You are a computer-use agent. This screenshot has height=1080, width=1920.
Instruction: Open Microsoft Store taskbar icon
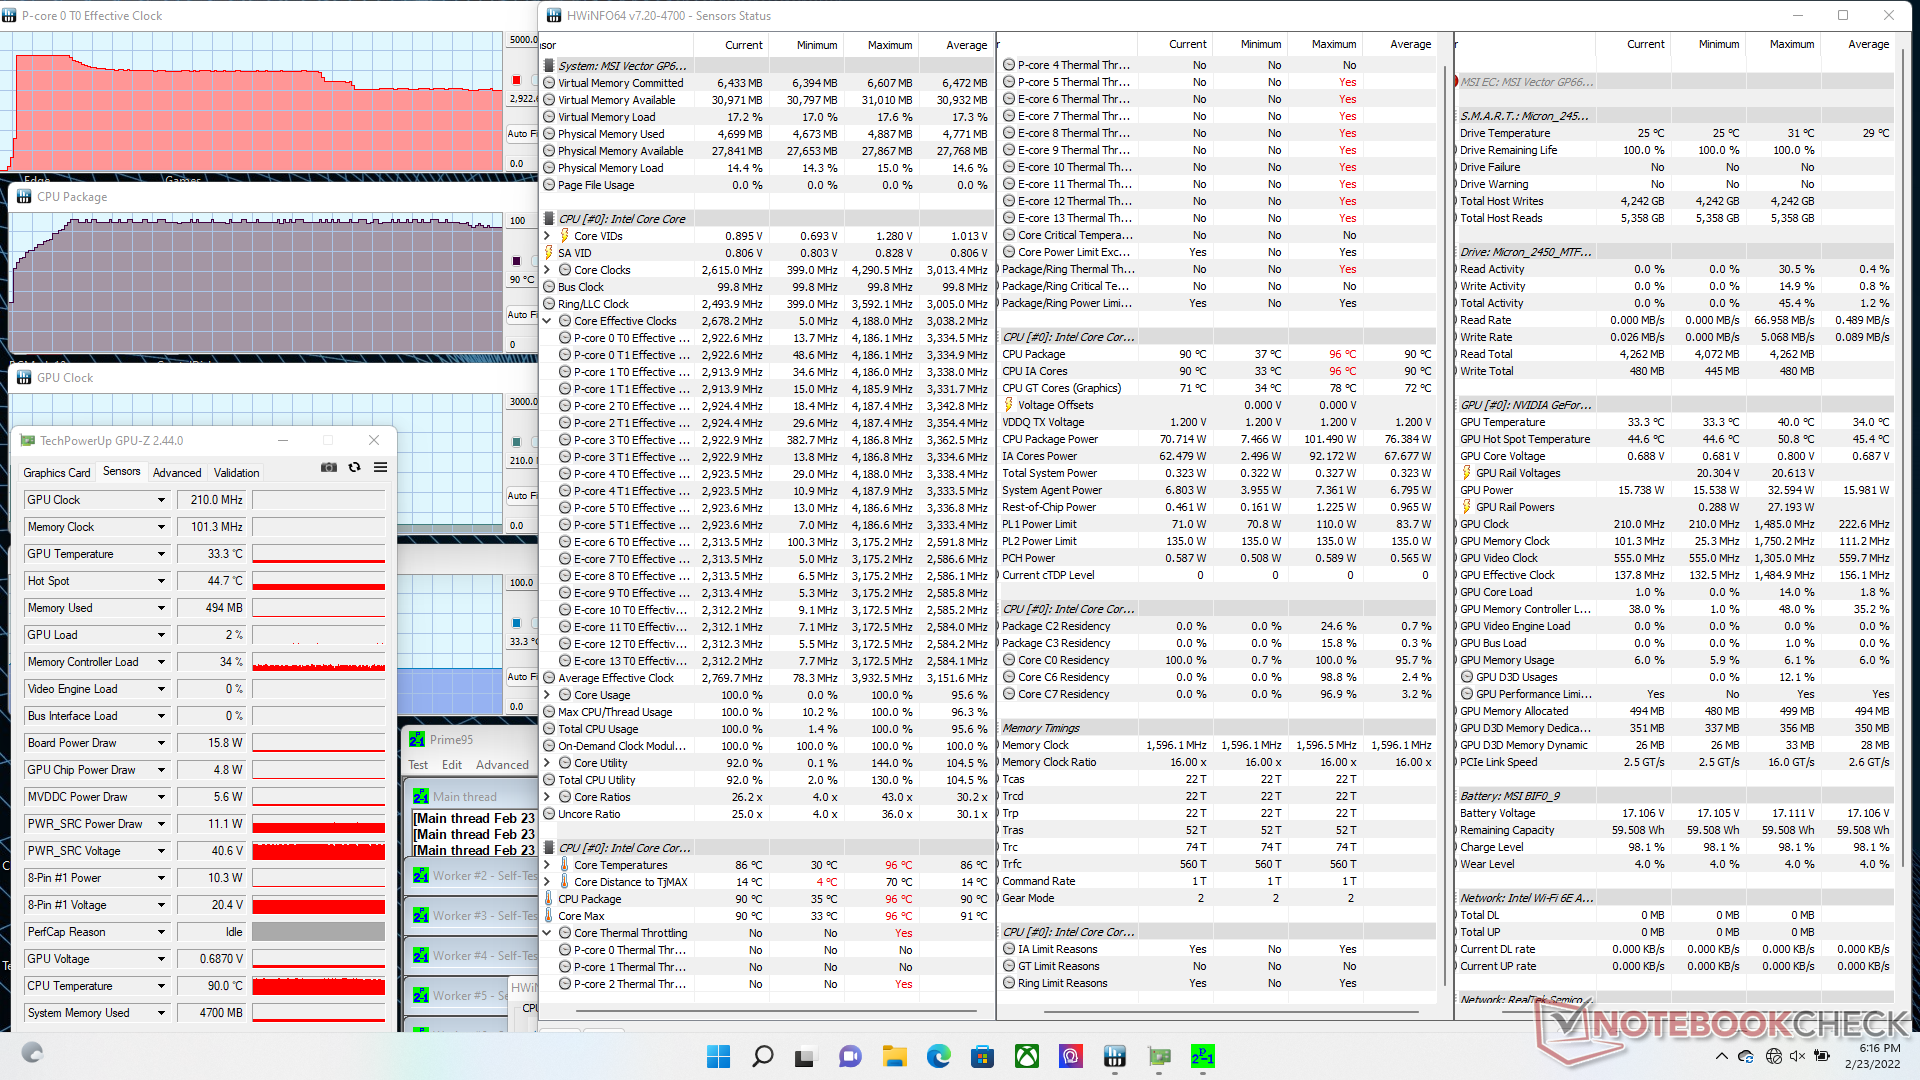point(982,1056)
